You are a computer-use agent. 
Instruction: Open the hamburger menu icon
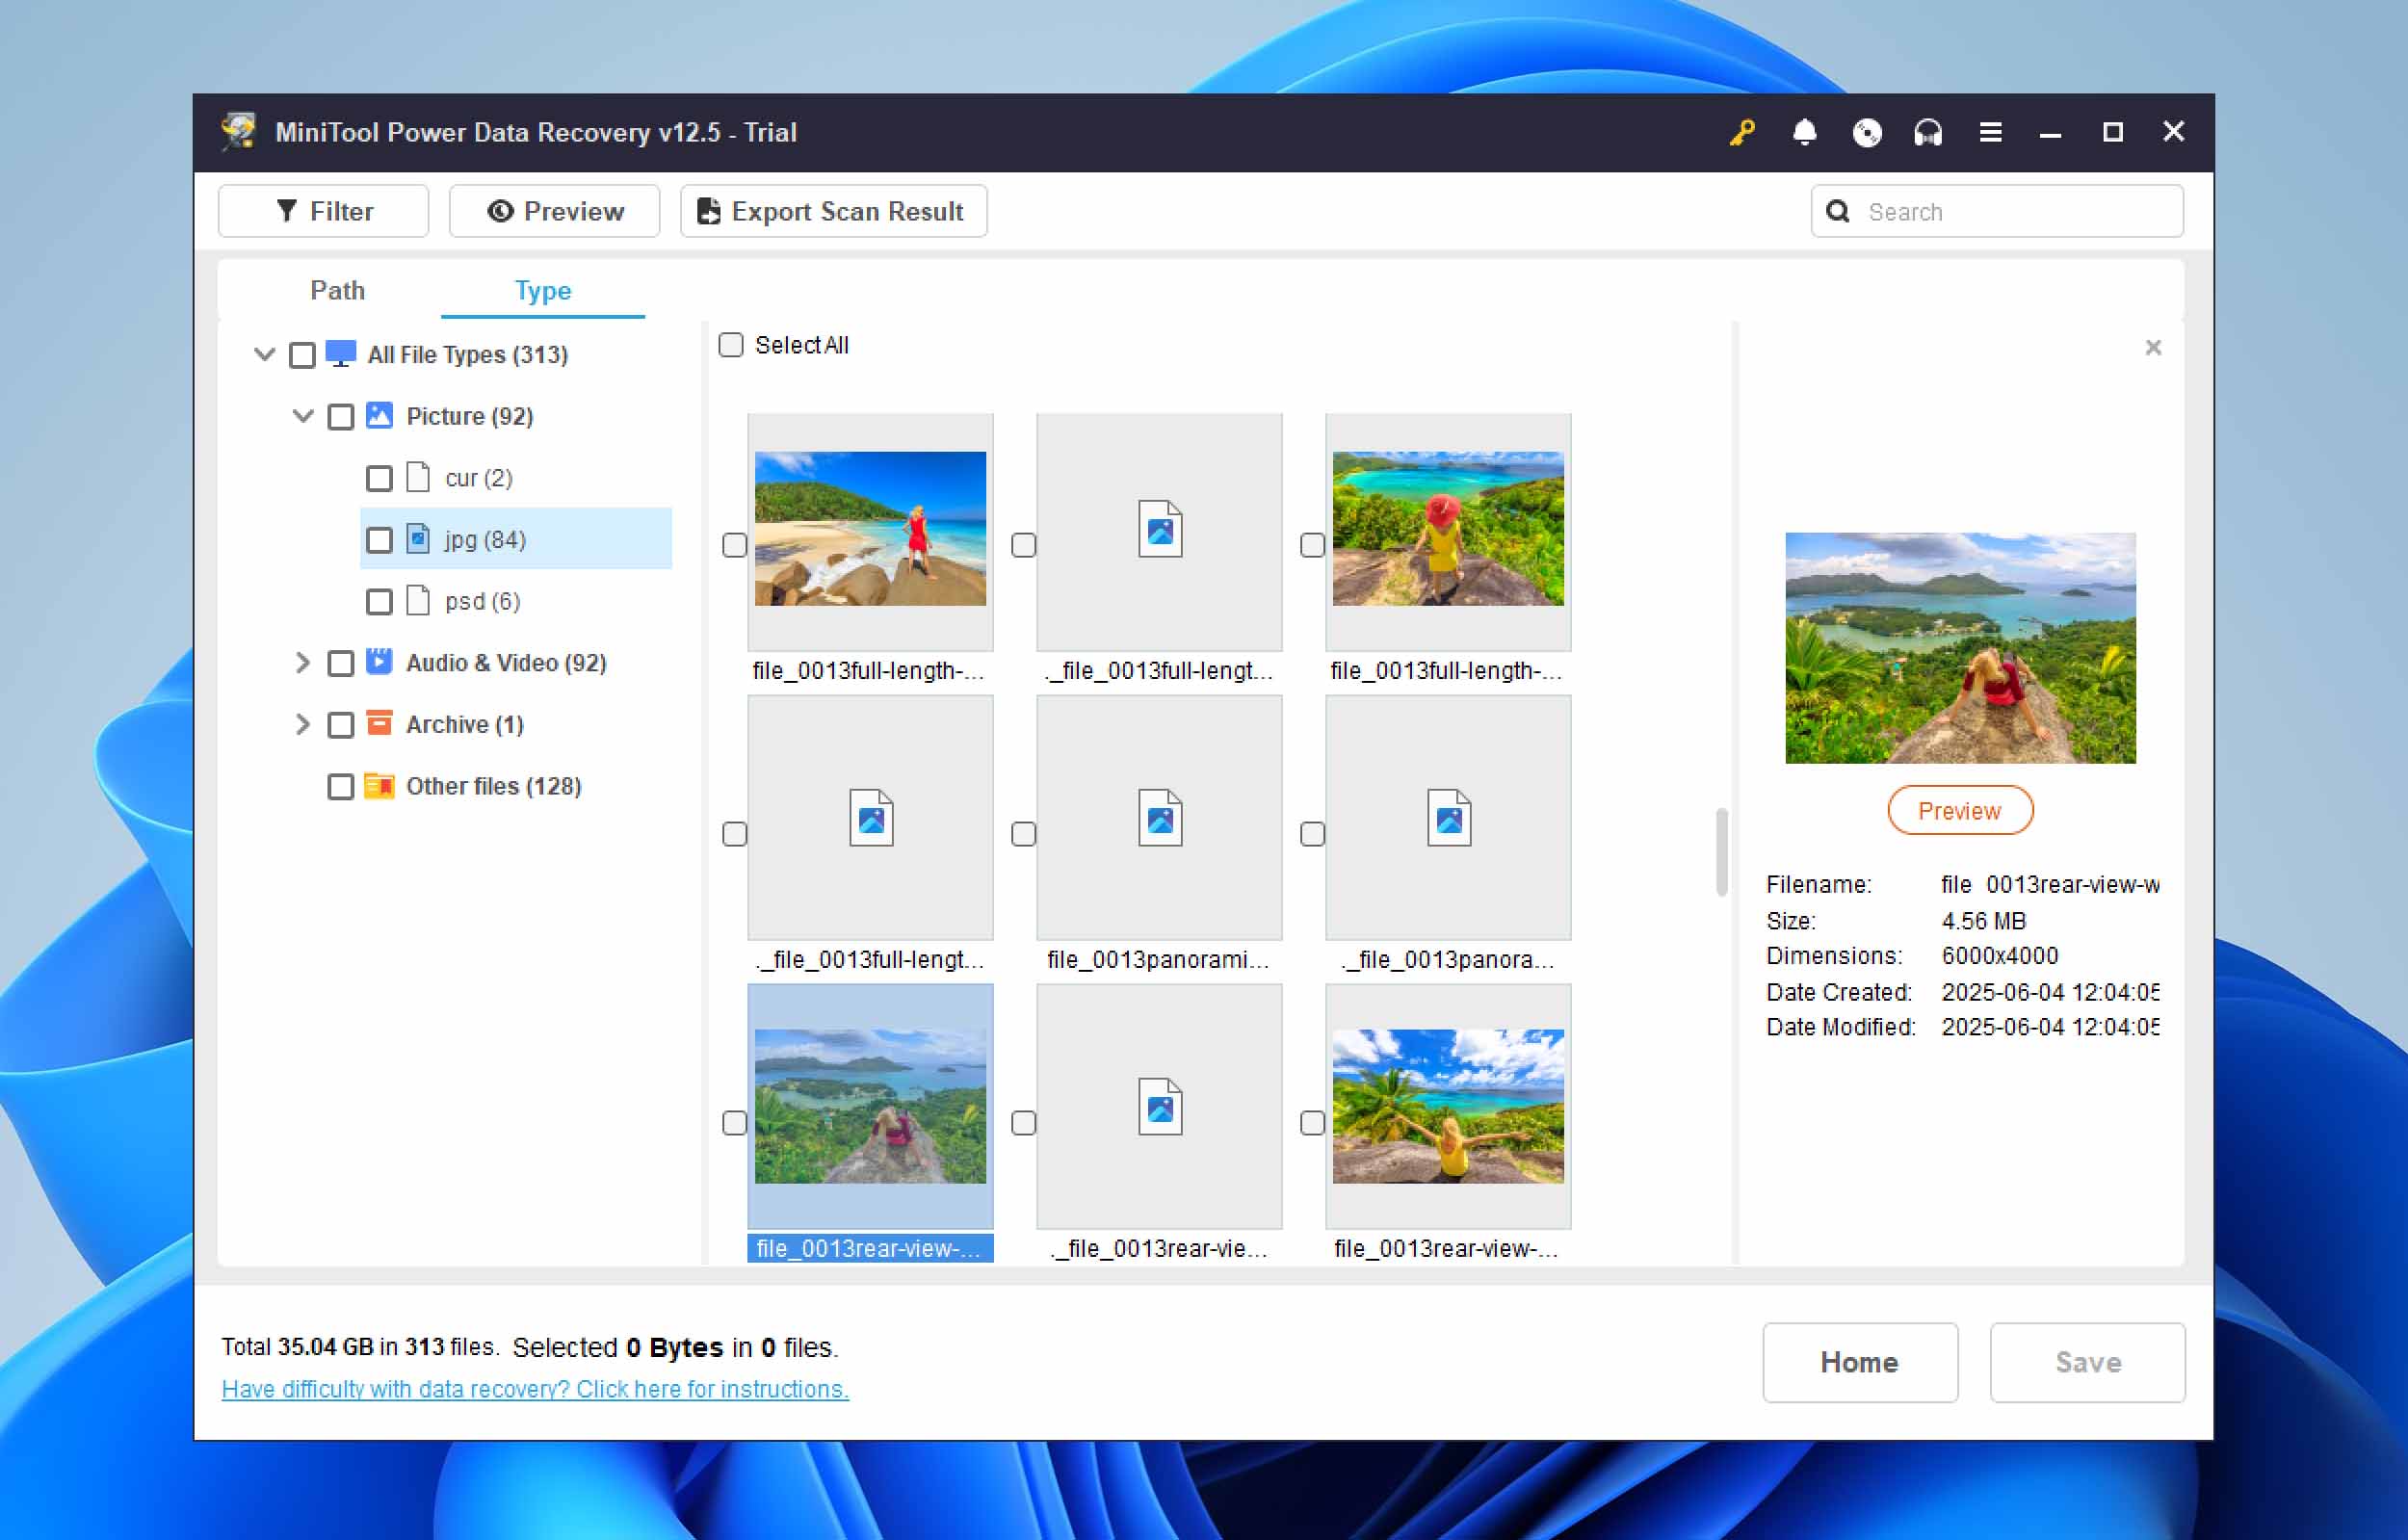1990,132
